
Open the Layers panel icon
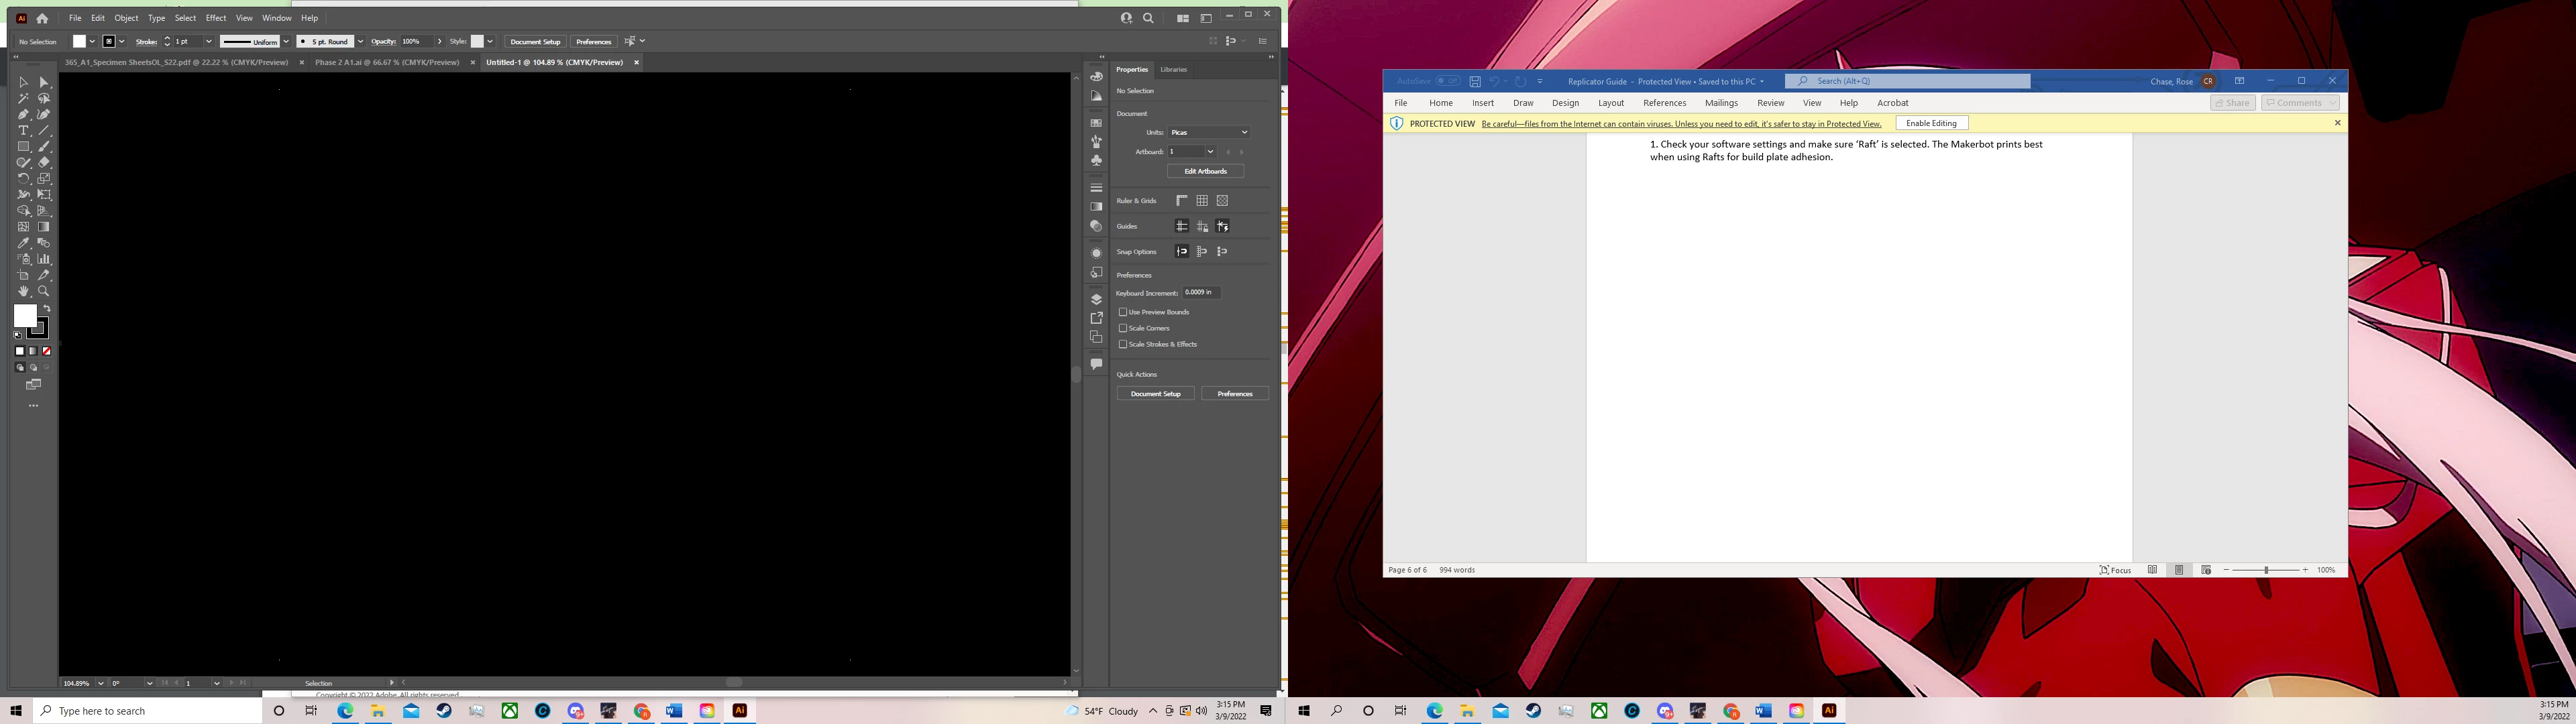(1096, 299)
